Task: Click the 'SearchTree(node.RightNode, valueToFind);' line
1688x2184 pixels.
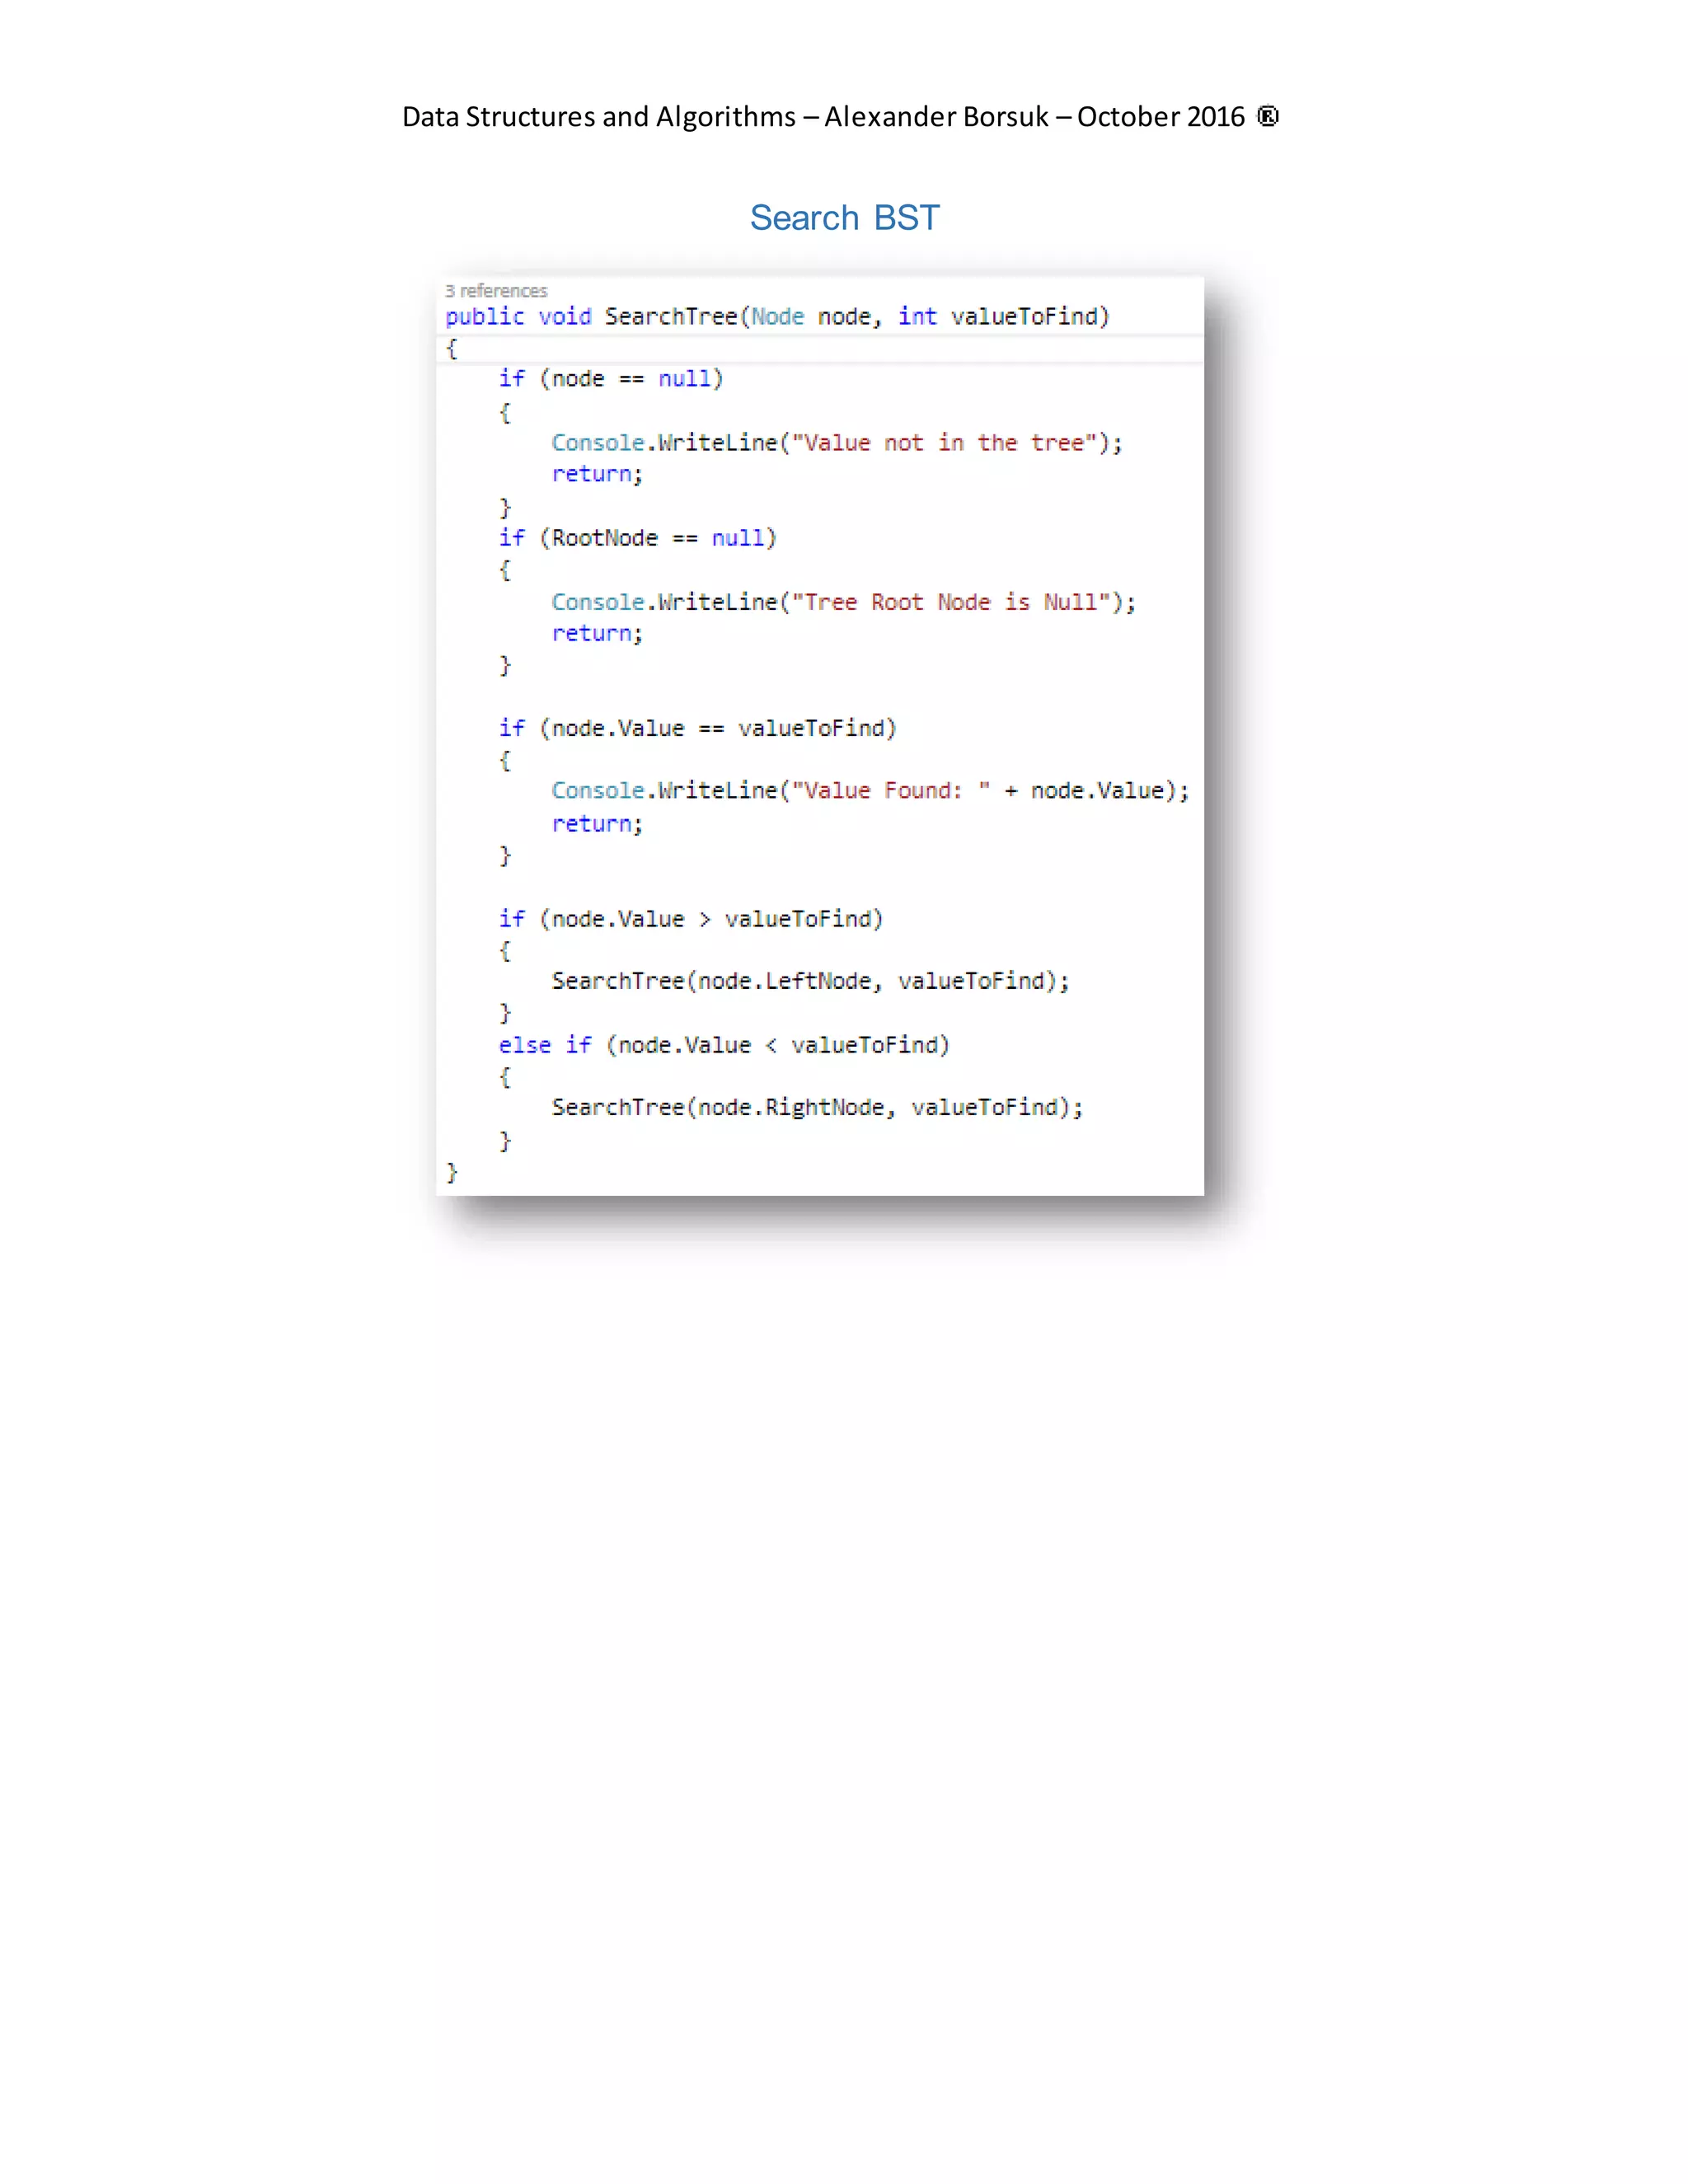Action: [817, 1108]
